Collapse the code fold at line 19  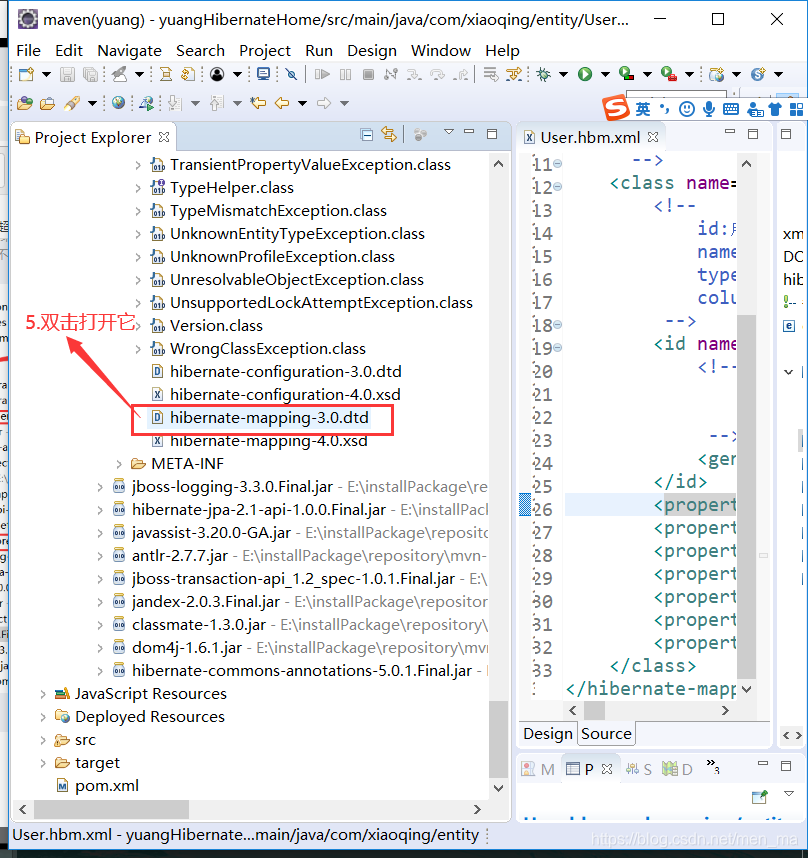pyautogui.click(x=557, y=347)
